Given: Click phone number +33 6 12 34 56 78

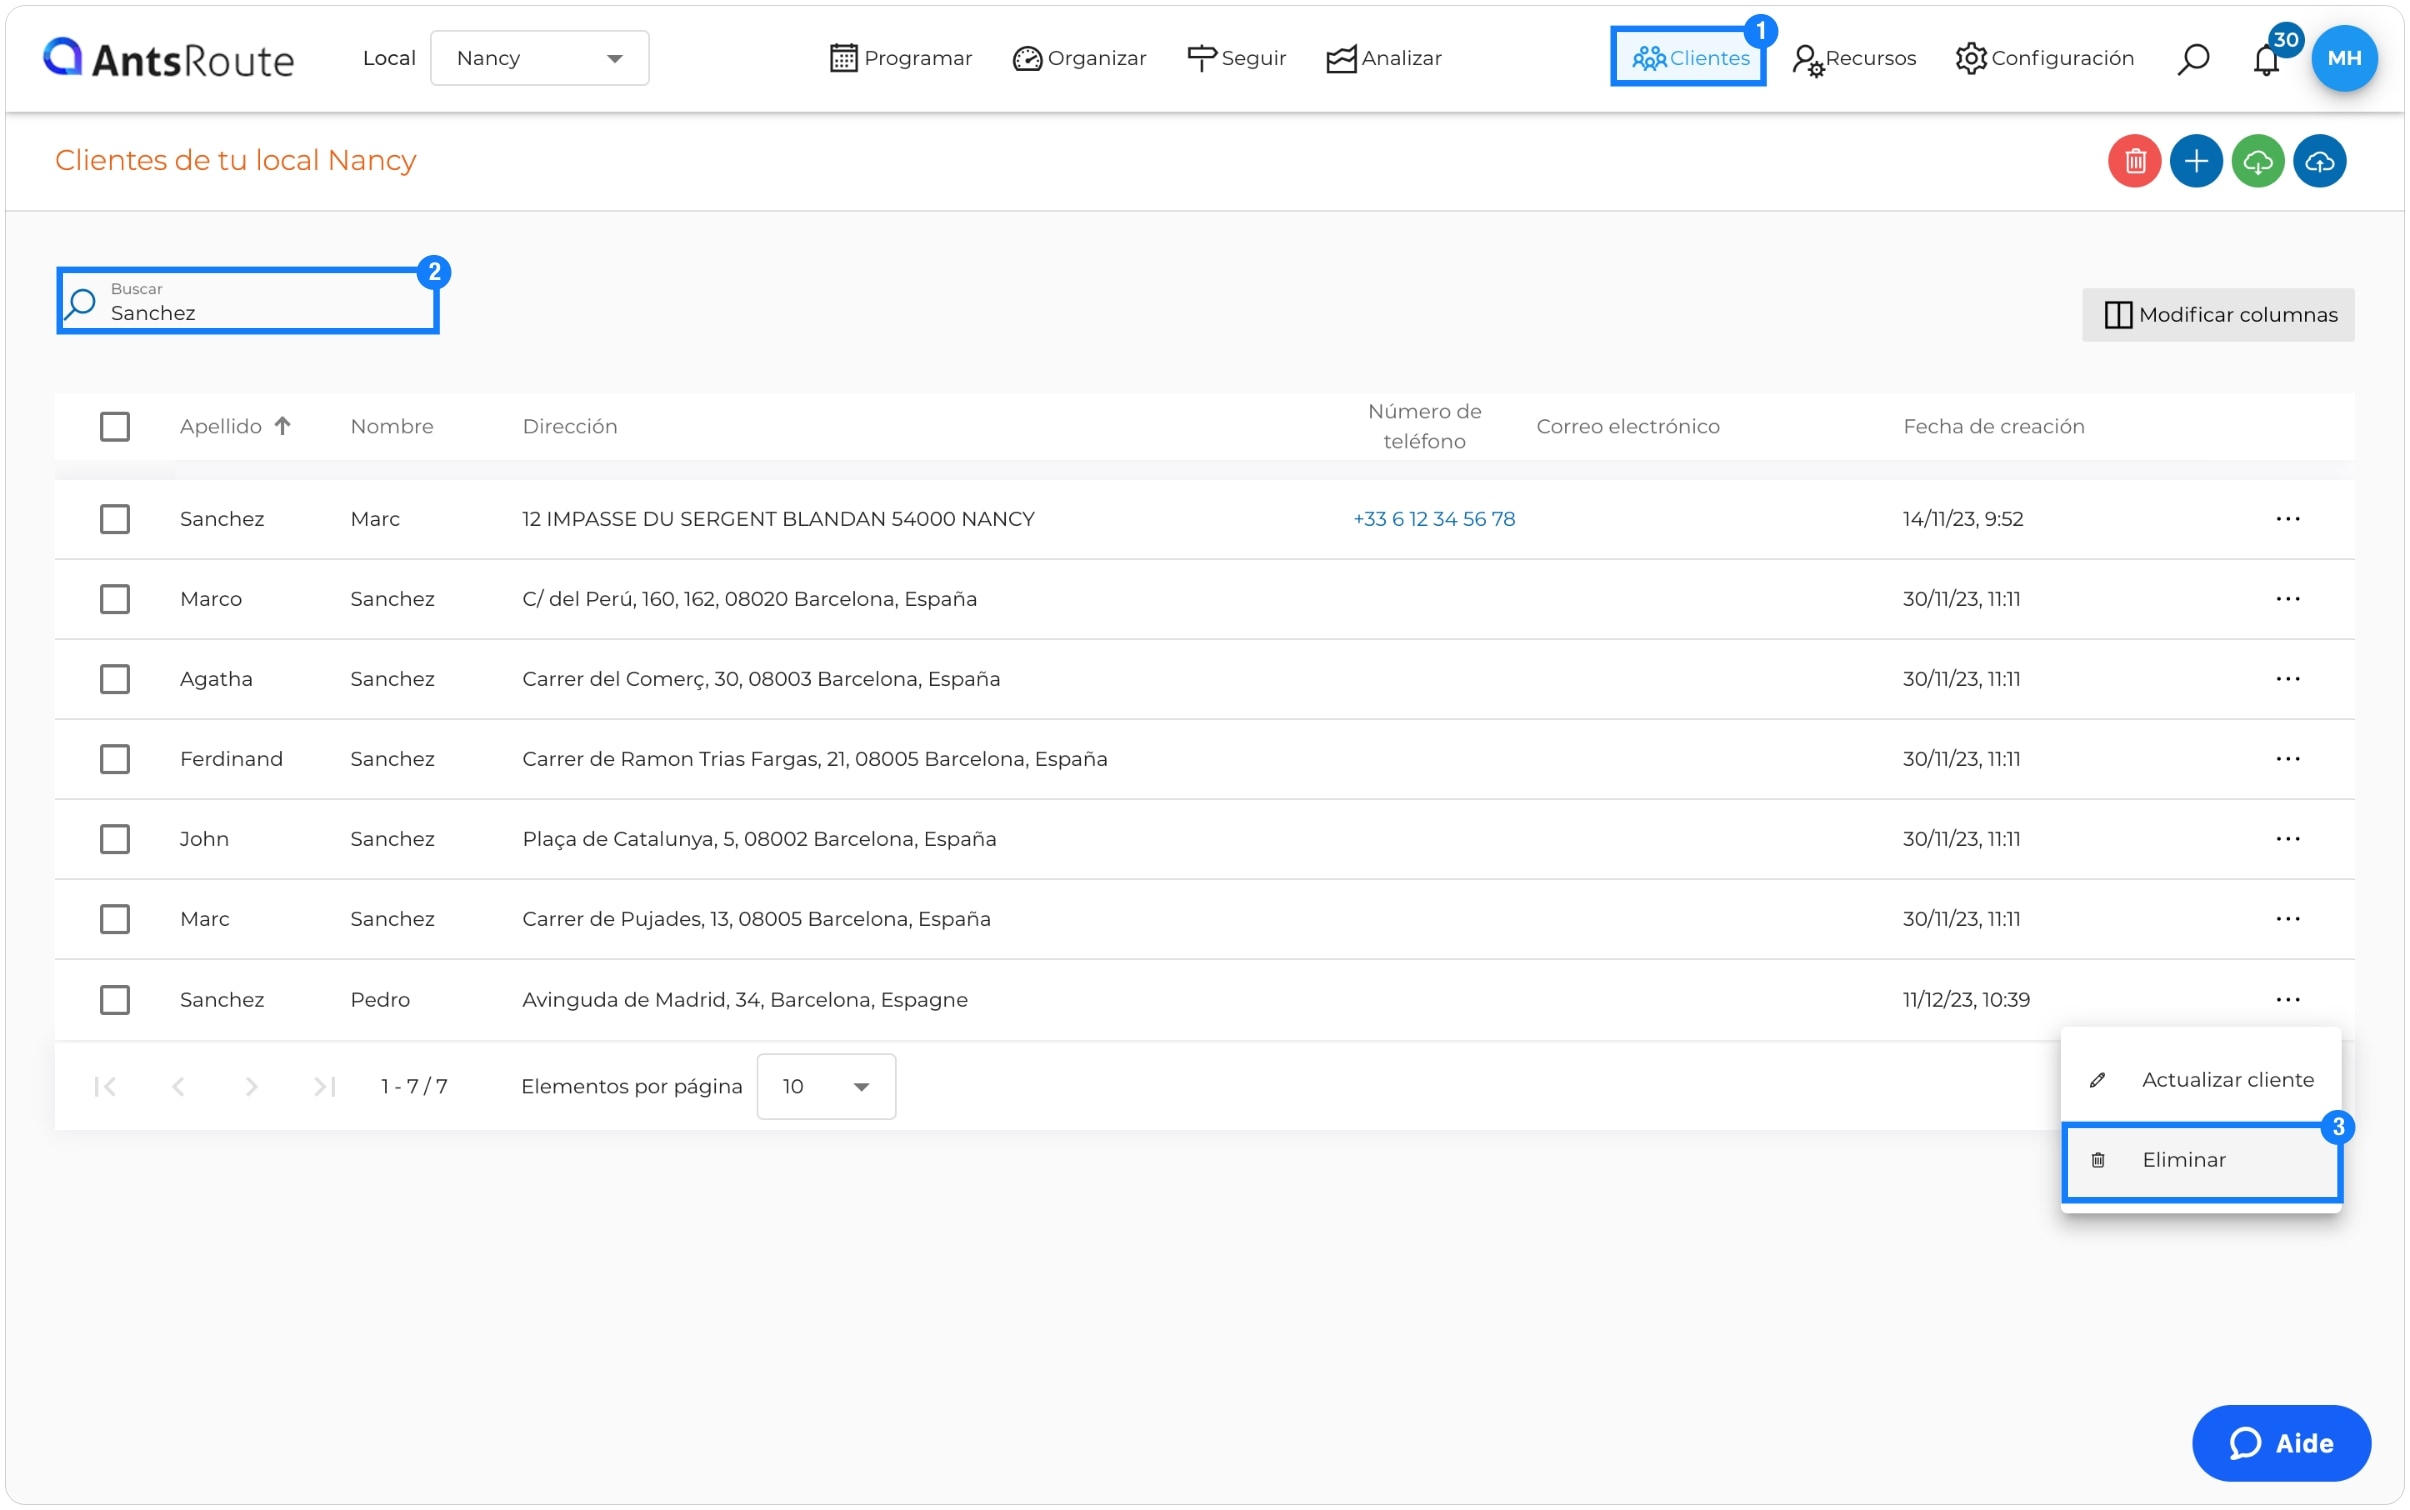Looking at the screenshot, I should pyautogui.click(x=1433, y=519).
